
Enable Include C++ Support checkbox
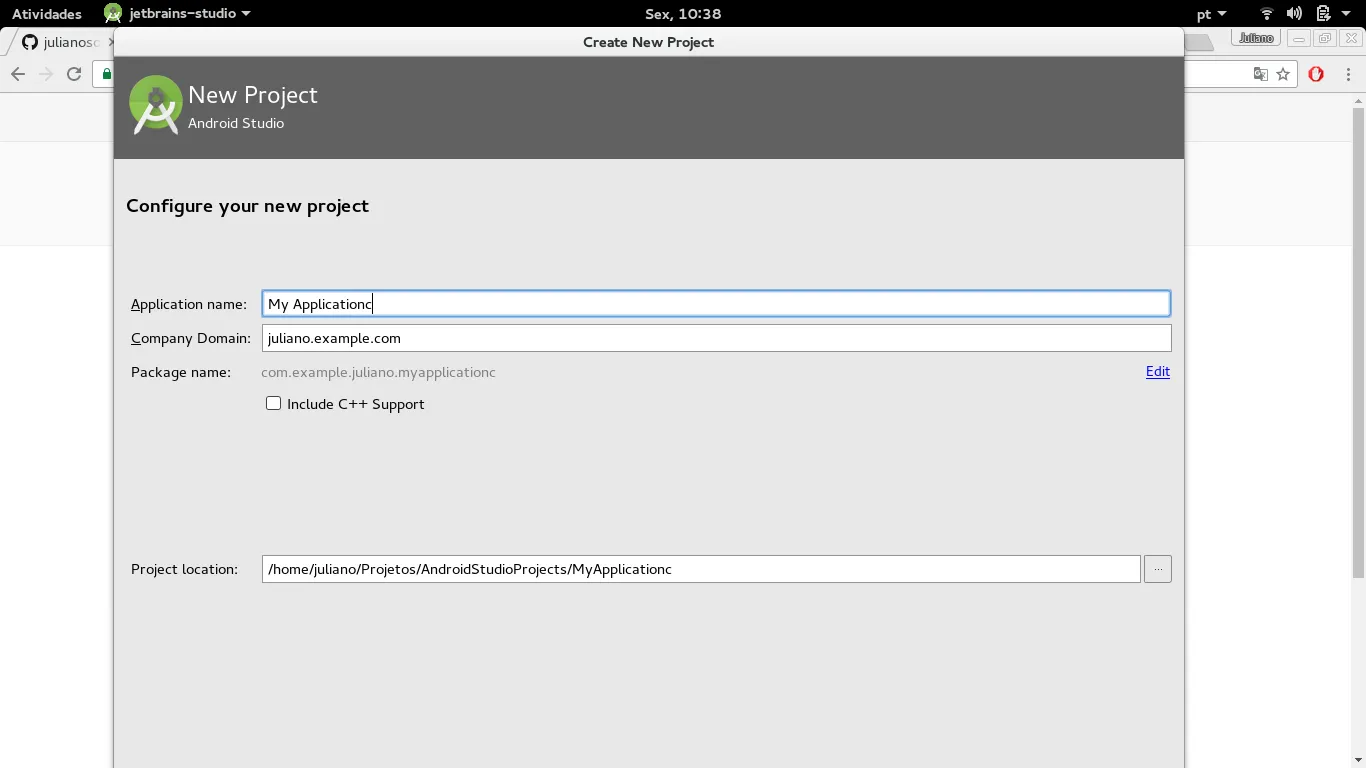click(273, 403)
